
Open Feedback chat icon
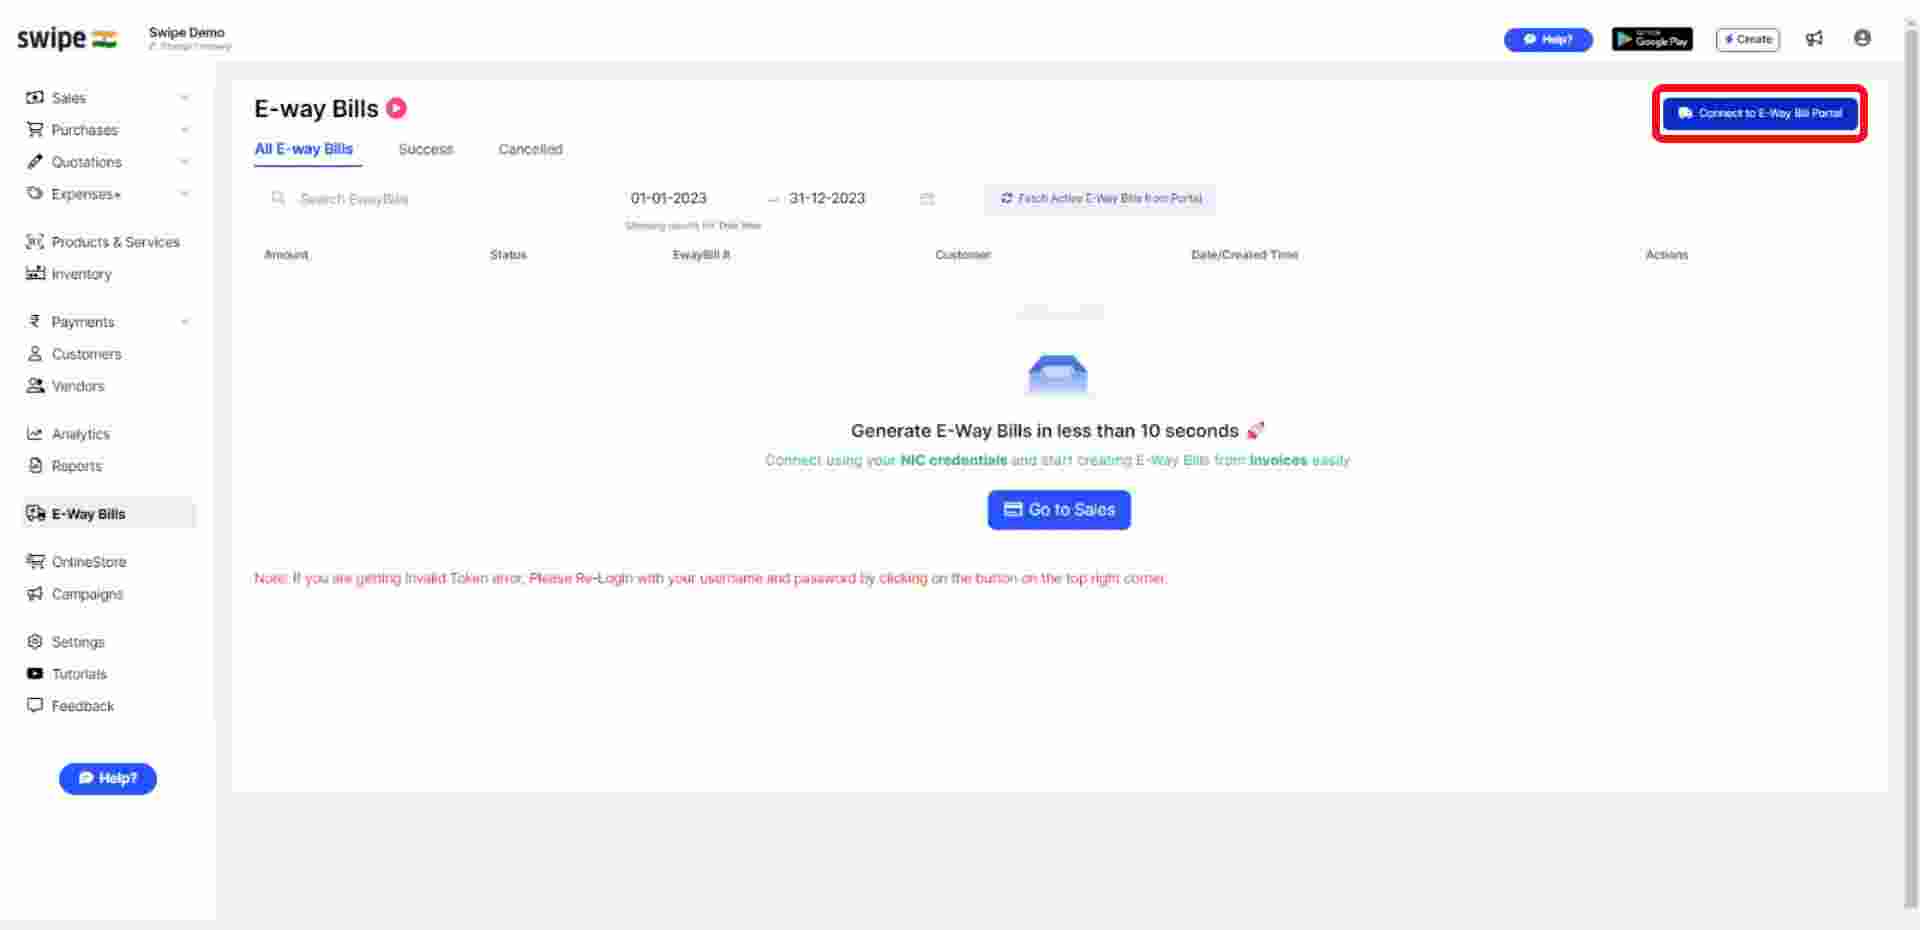pyautogui.click(x=35, y=705)
